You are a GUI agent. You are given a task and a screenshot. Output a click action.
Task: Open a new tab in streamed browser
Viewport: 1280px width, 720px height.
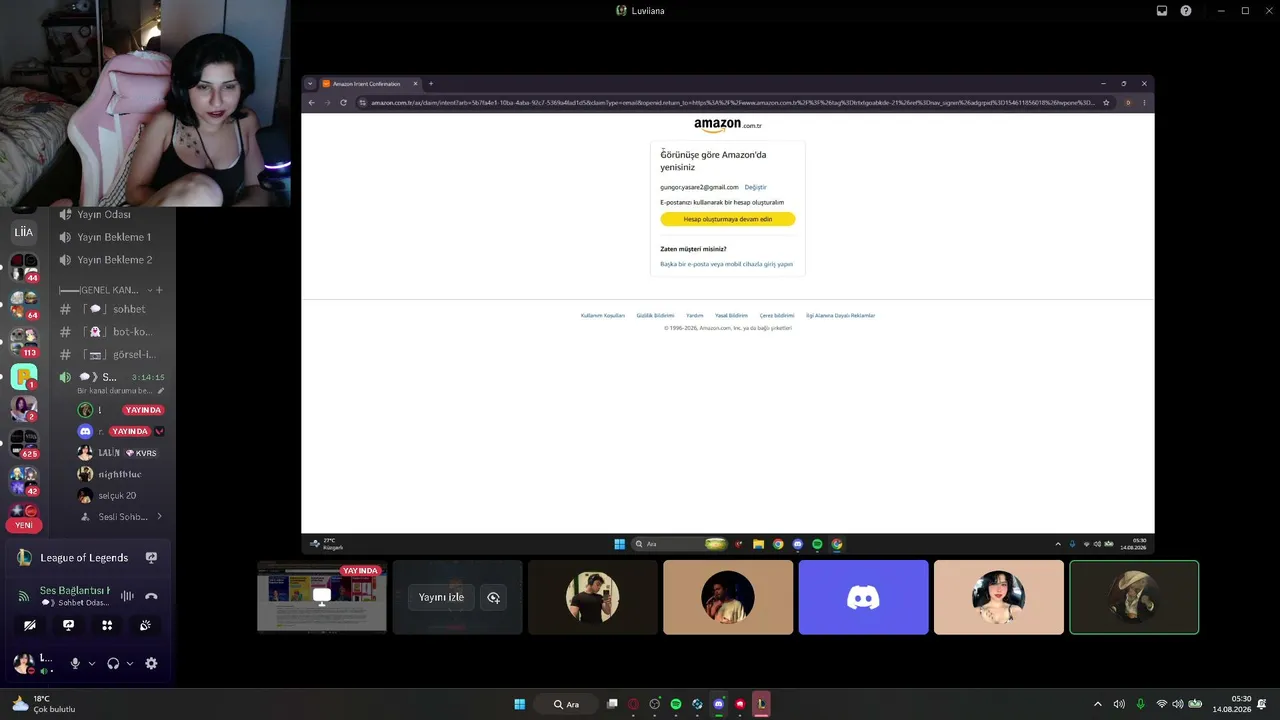(x=431, y=84)
